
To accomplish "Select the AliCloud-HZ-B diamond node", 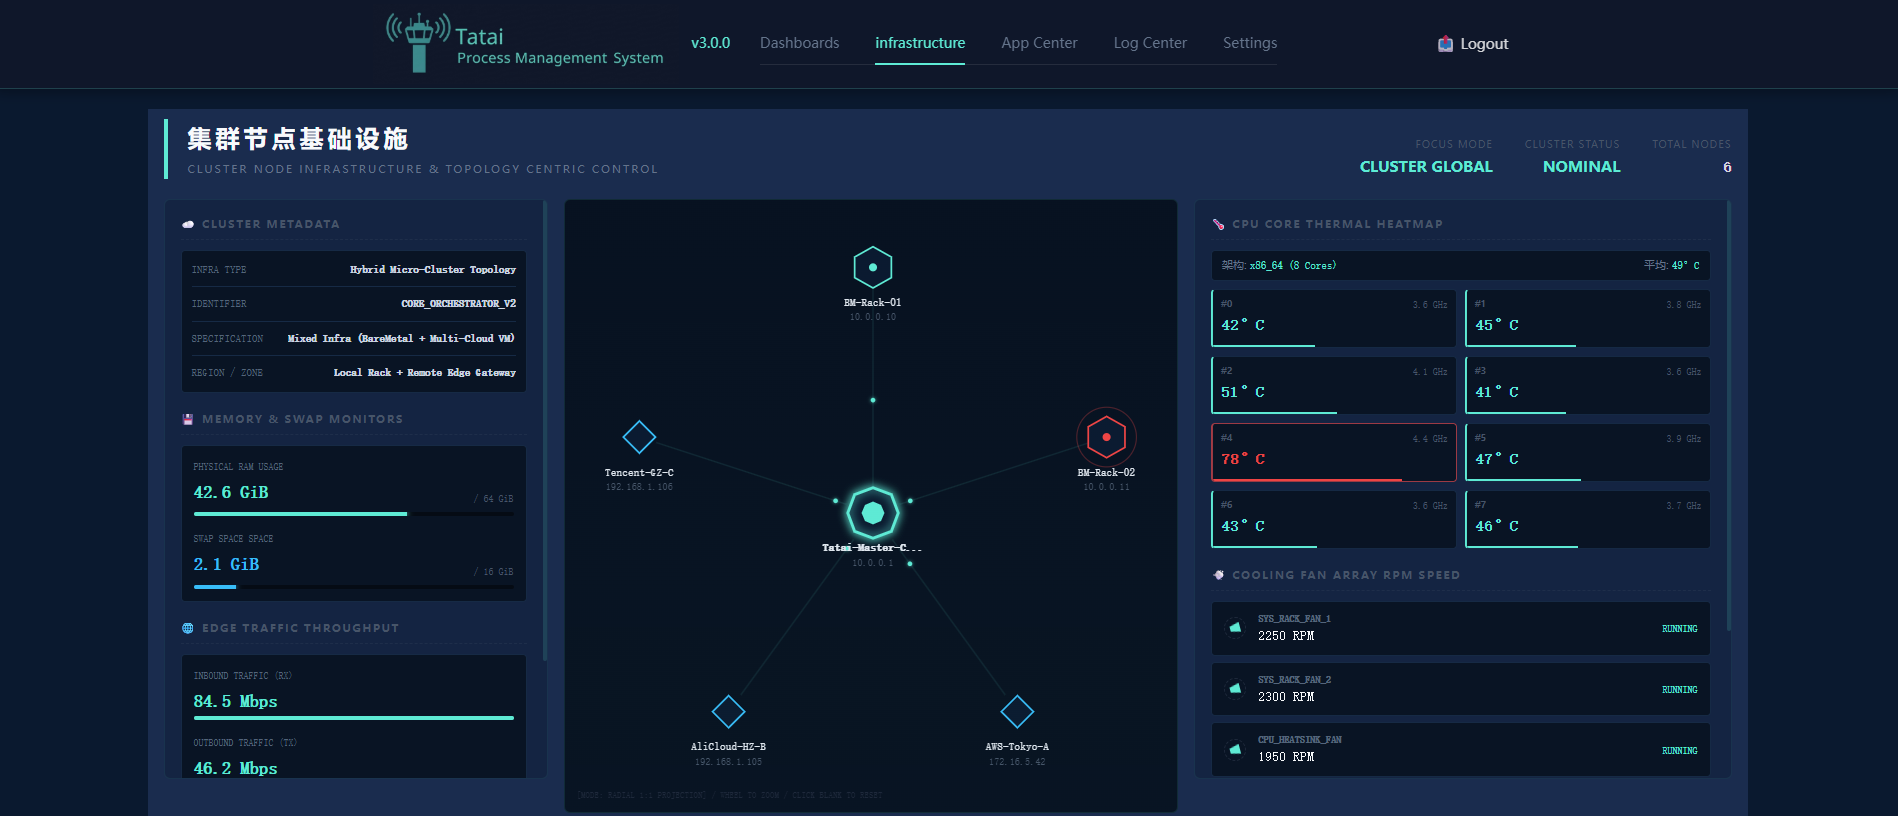I will point(728,712).
